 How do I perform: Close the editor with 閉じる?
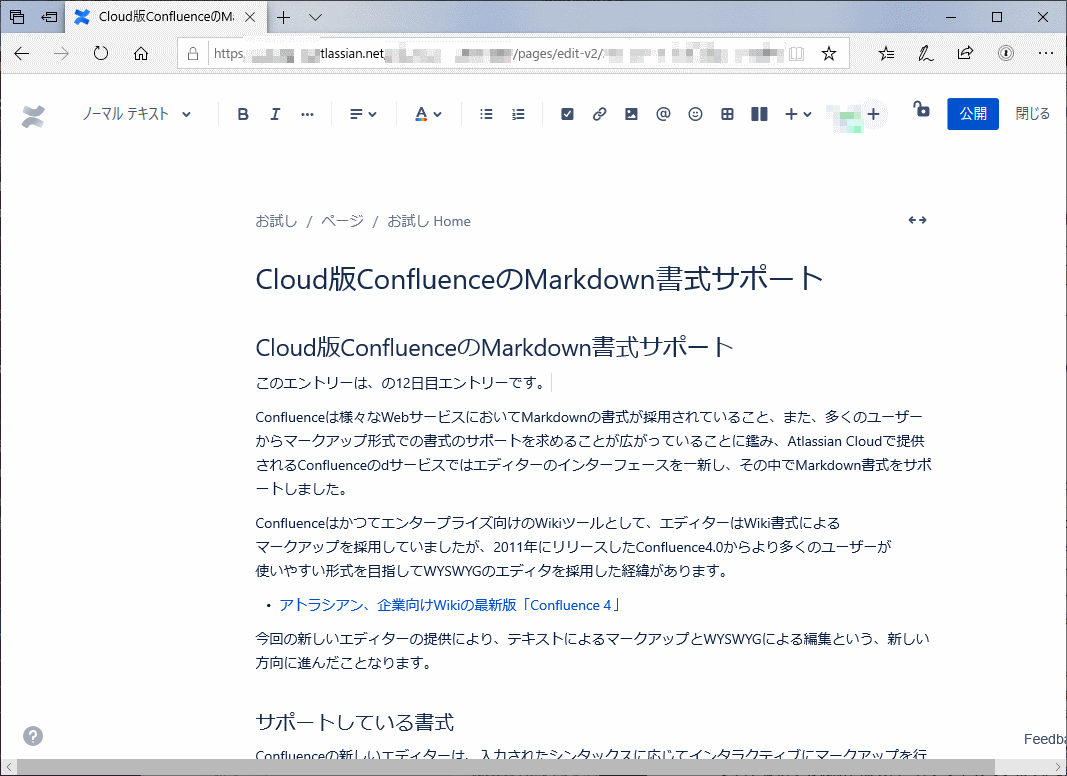[1032, 114]
